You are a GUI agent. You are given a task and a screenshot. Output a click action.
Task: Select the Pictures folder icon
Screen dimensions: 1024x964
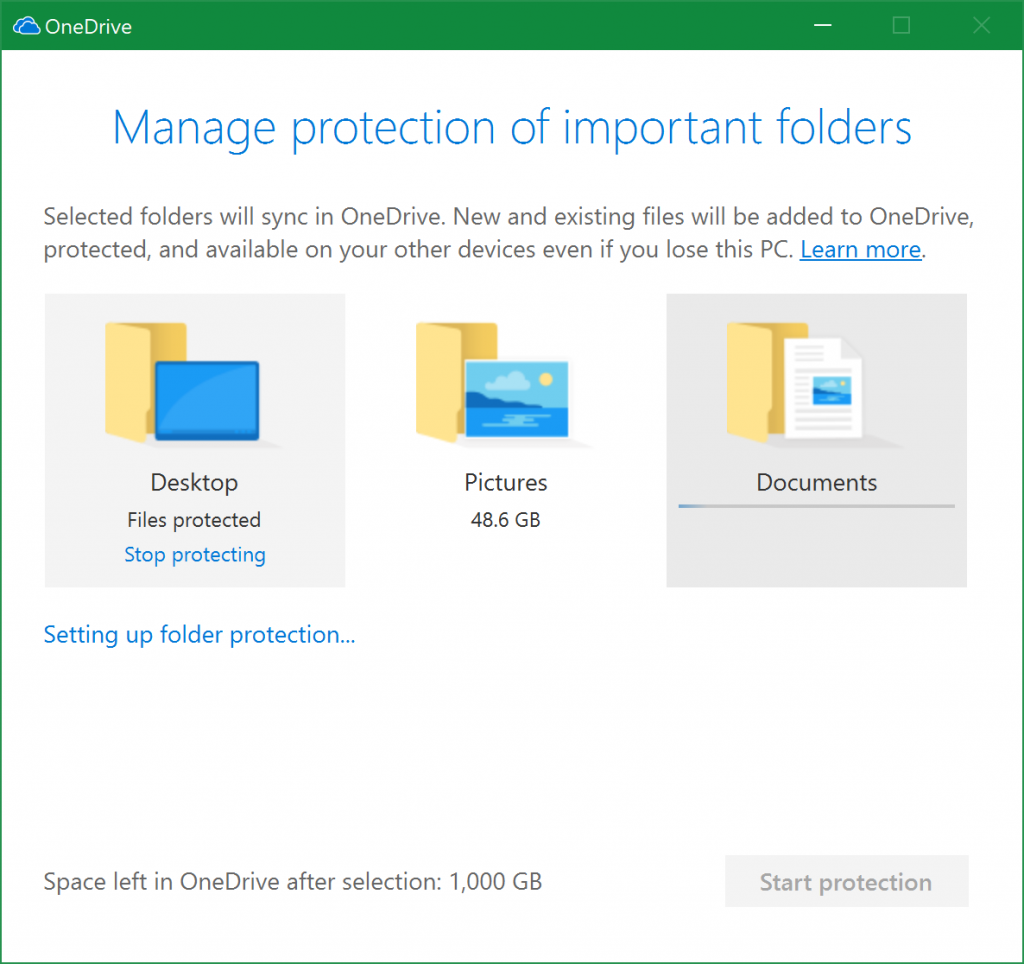494,382
